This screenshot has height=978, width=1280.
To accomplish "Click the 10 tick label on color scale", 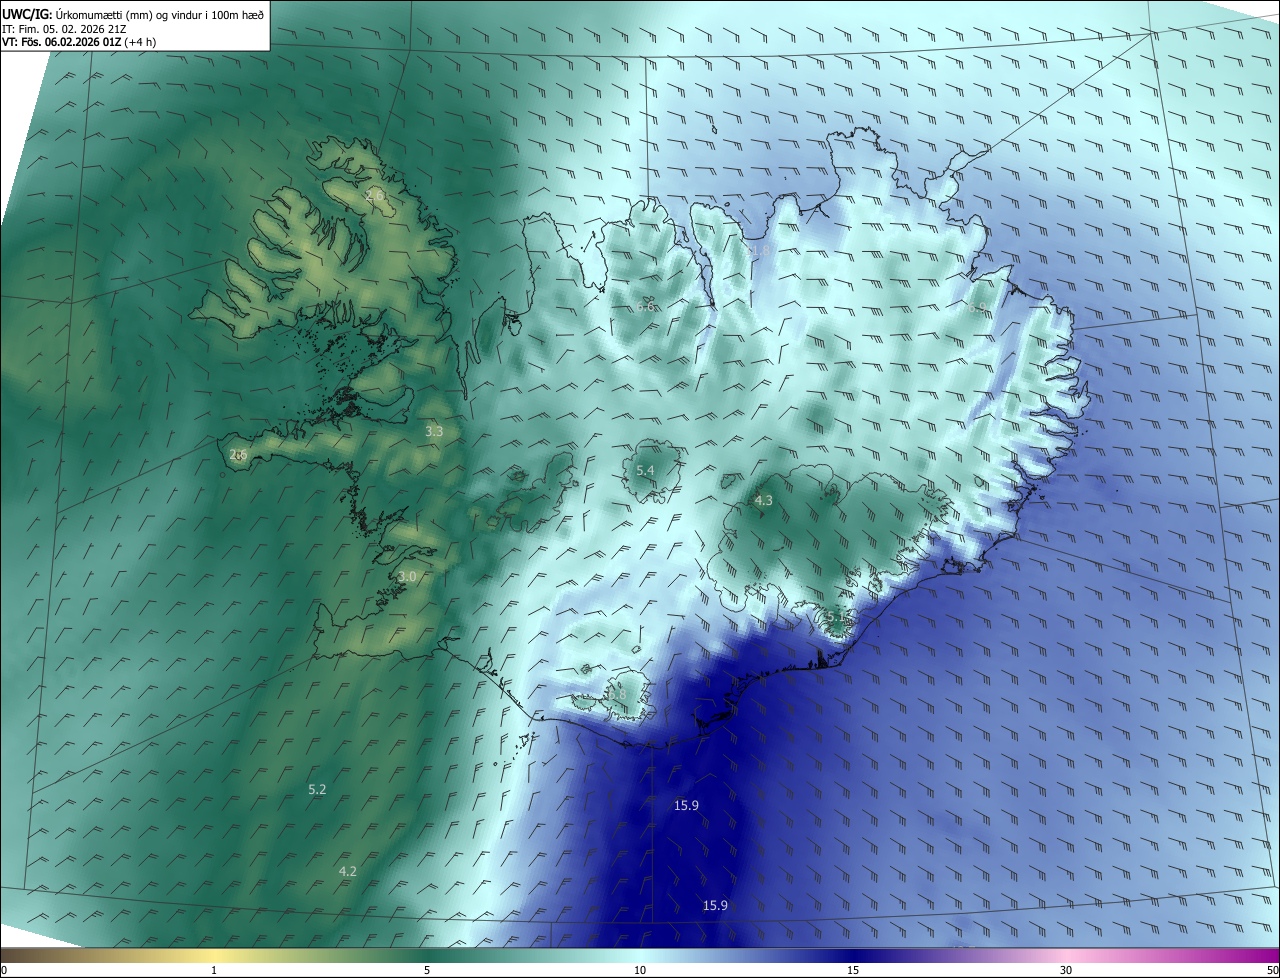I will pos(640,970).
